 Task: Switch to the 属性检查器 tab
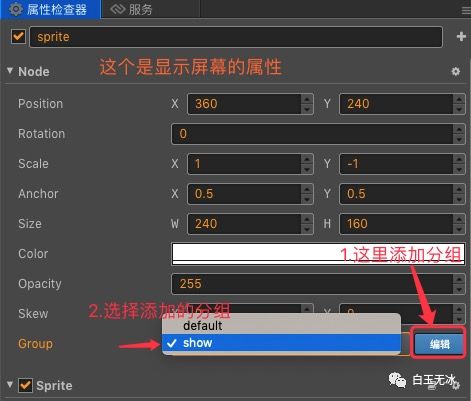[50, 9]
